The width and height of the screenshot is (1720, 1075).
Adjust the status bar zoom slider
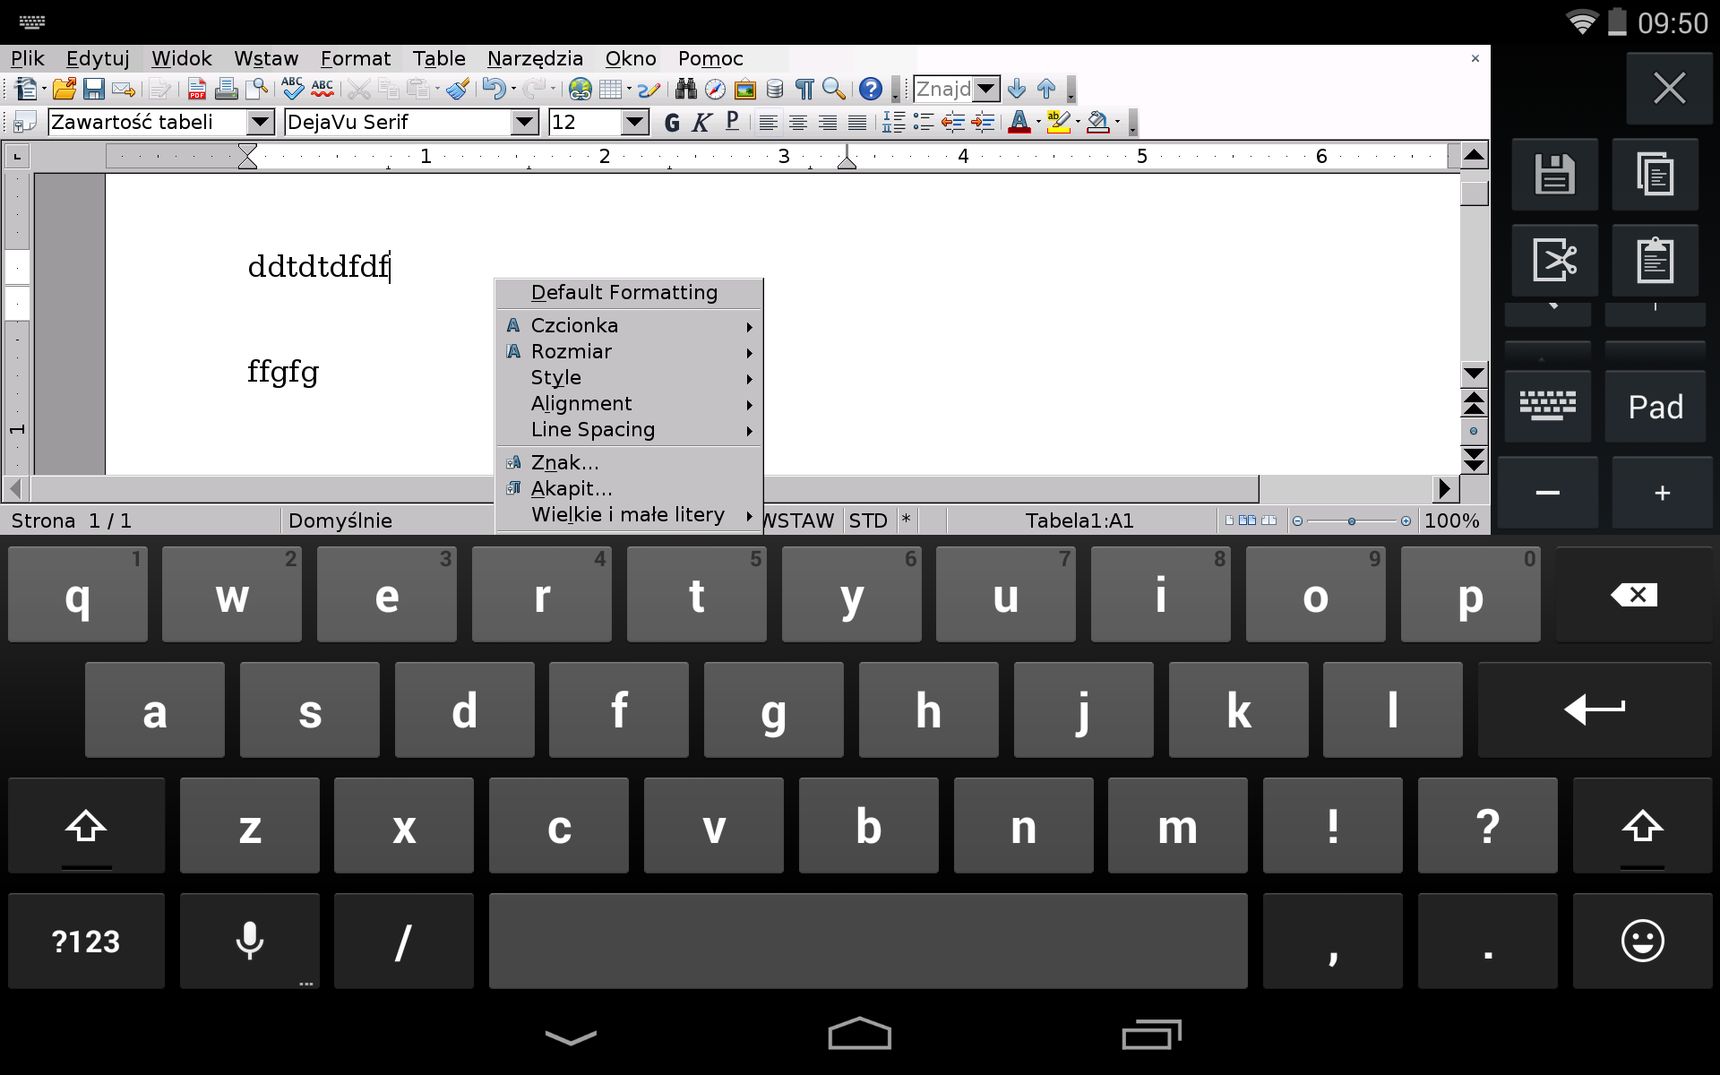point(1351,521)
